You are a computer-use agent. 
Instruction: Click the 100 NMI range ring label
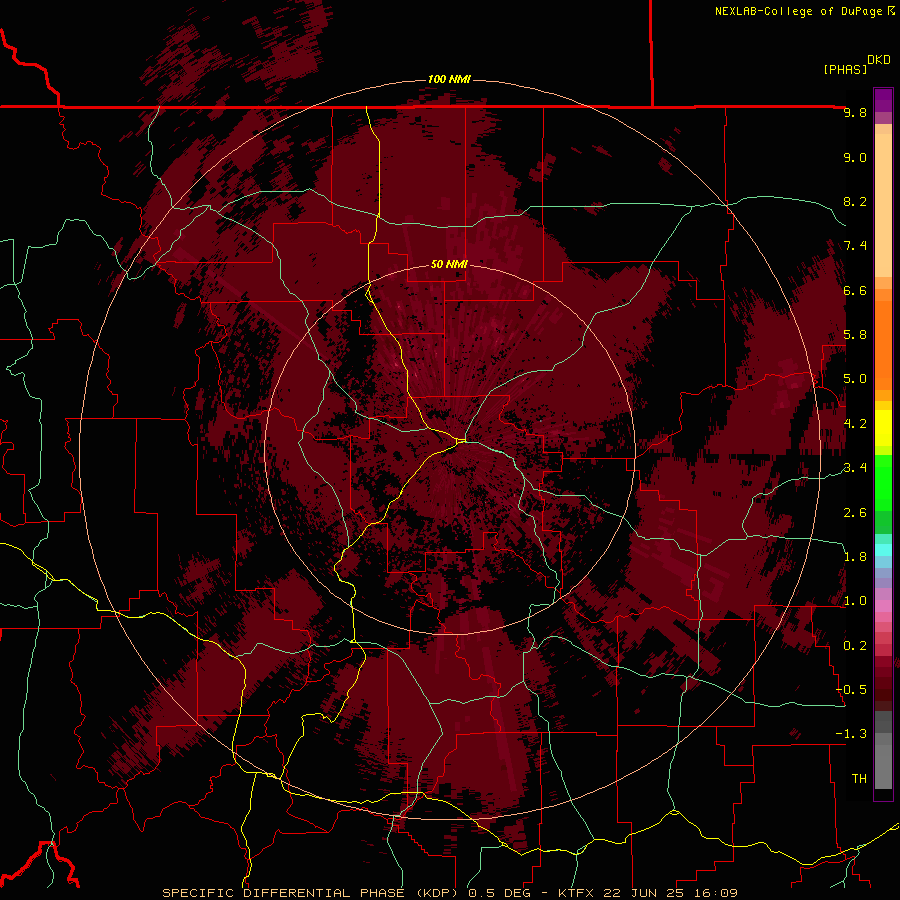coord(449,79)
